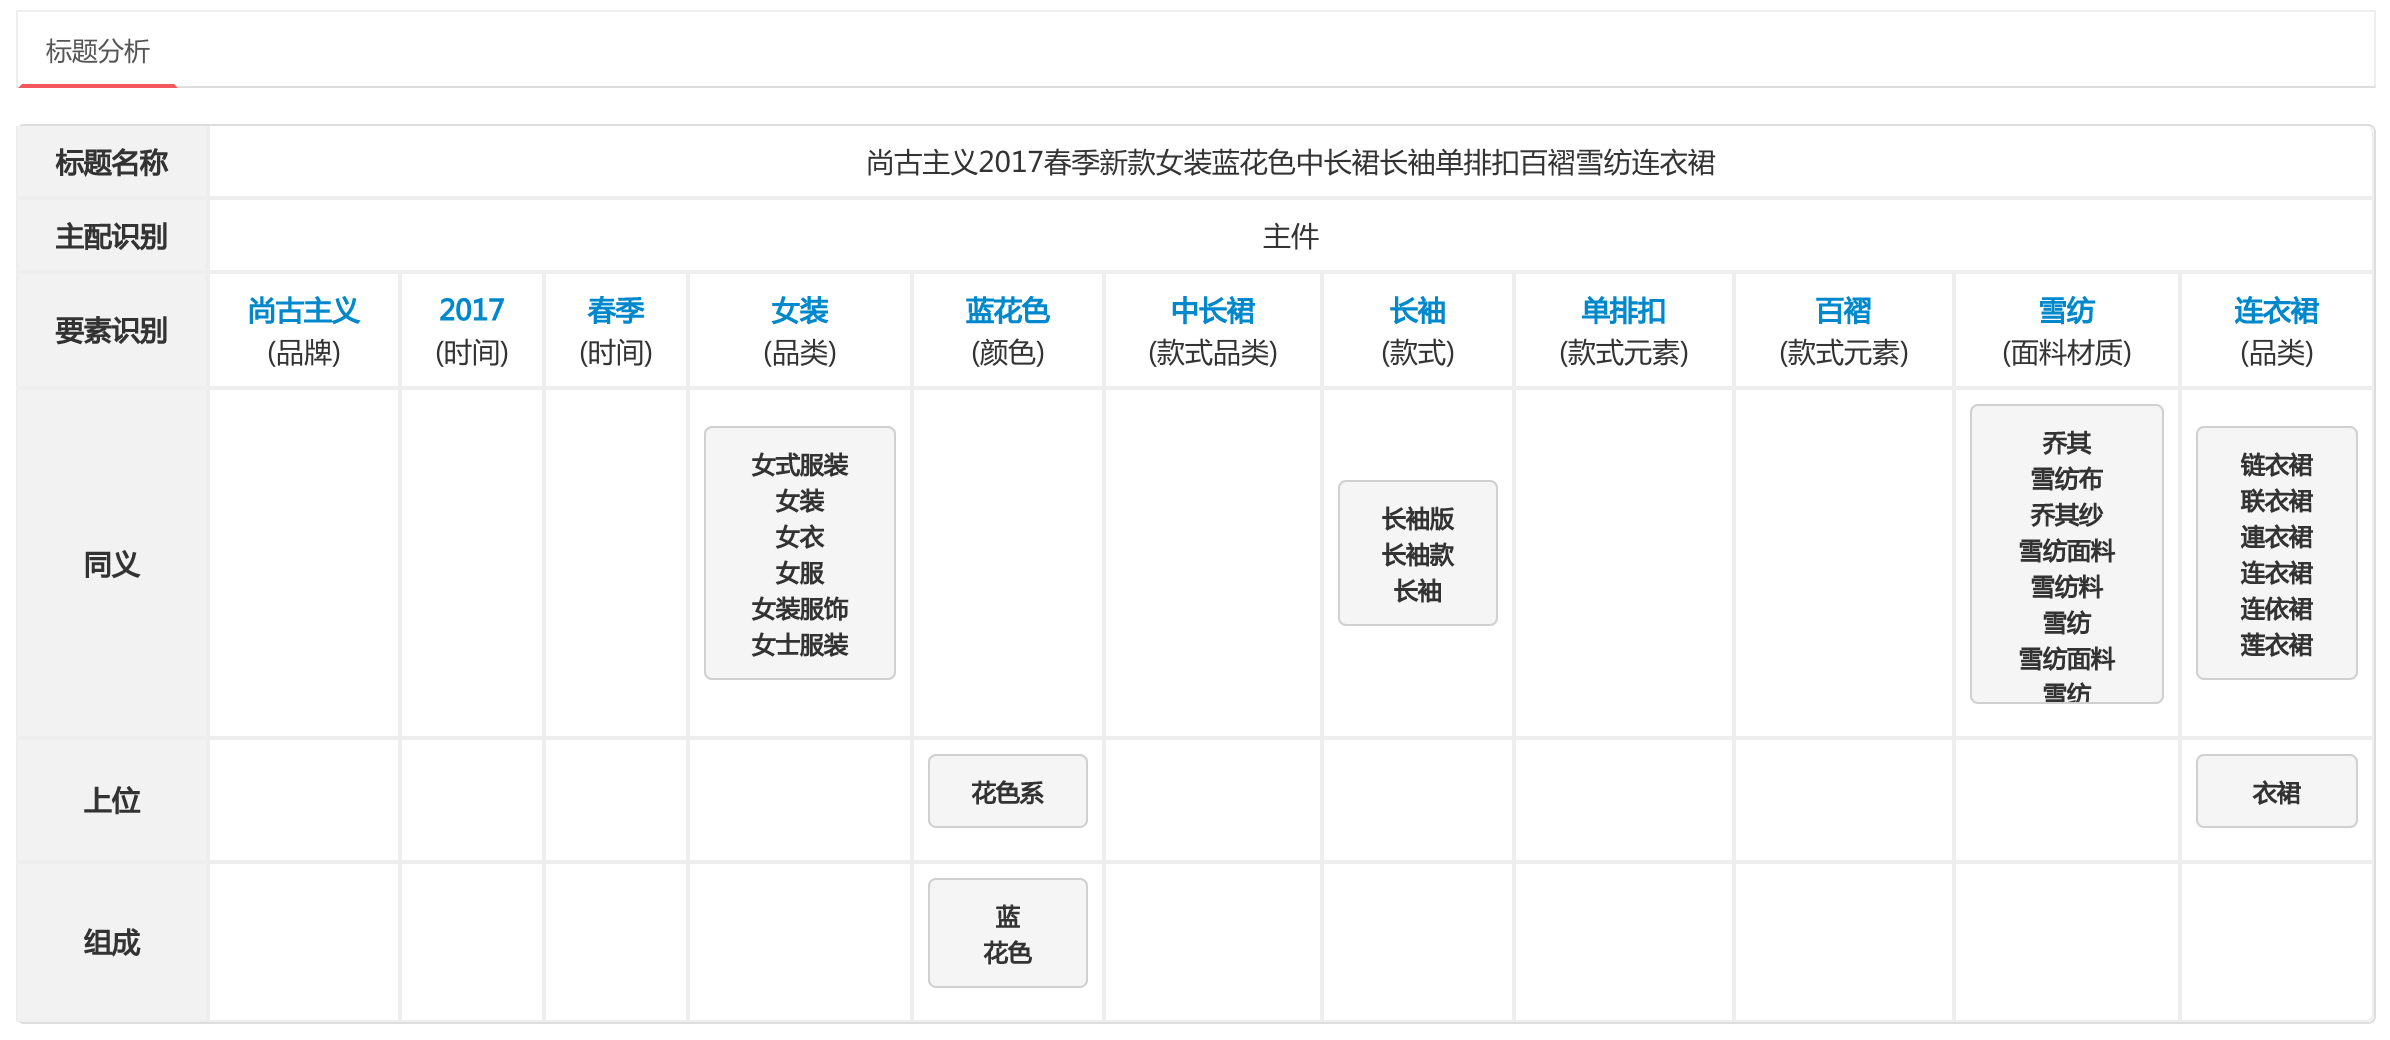Click the blue 女装 element header
This screenshot has width=2390, height=1040.
click(x=800, y=311)
